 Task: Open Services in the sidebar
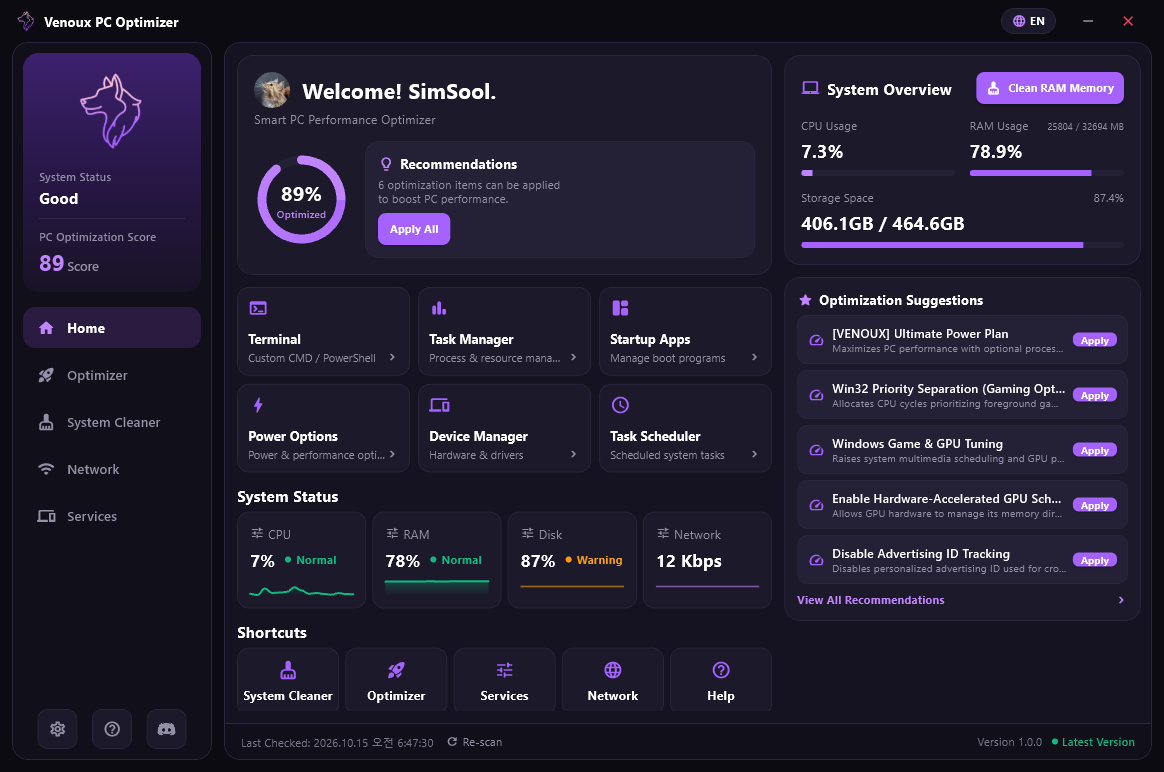(x=112, y=516)
